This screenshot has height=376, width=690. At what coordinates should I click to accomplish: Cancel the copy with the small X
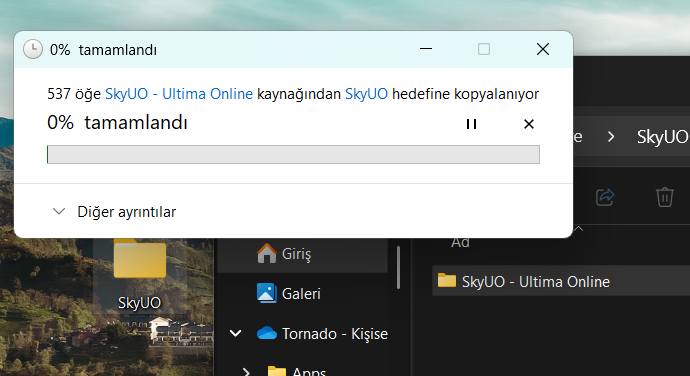pos(529,124)
